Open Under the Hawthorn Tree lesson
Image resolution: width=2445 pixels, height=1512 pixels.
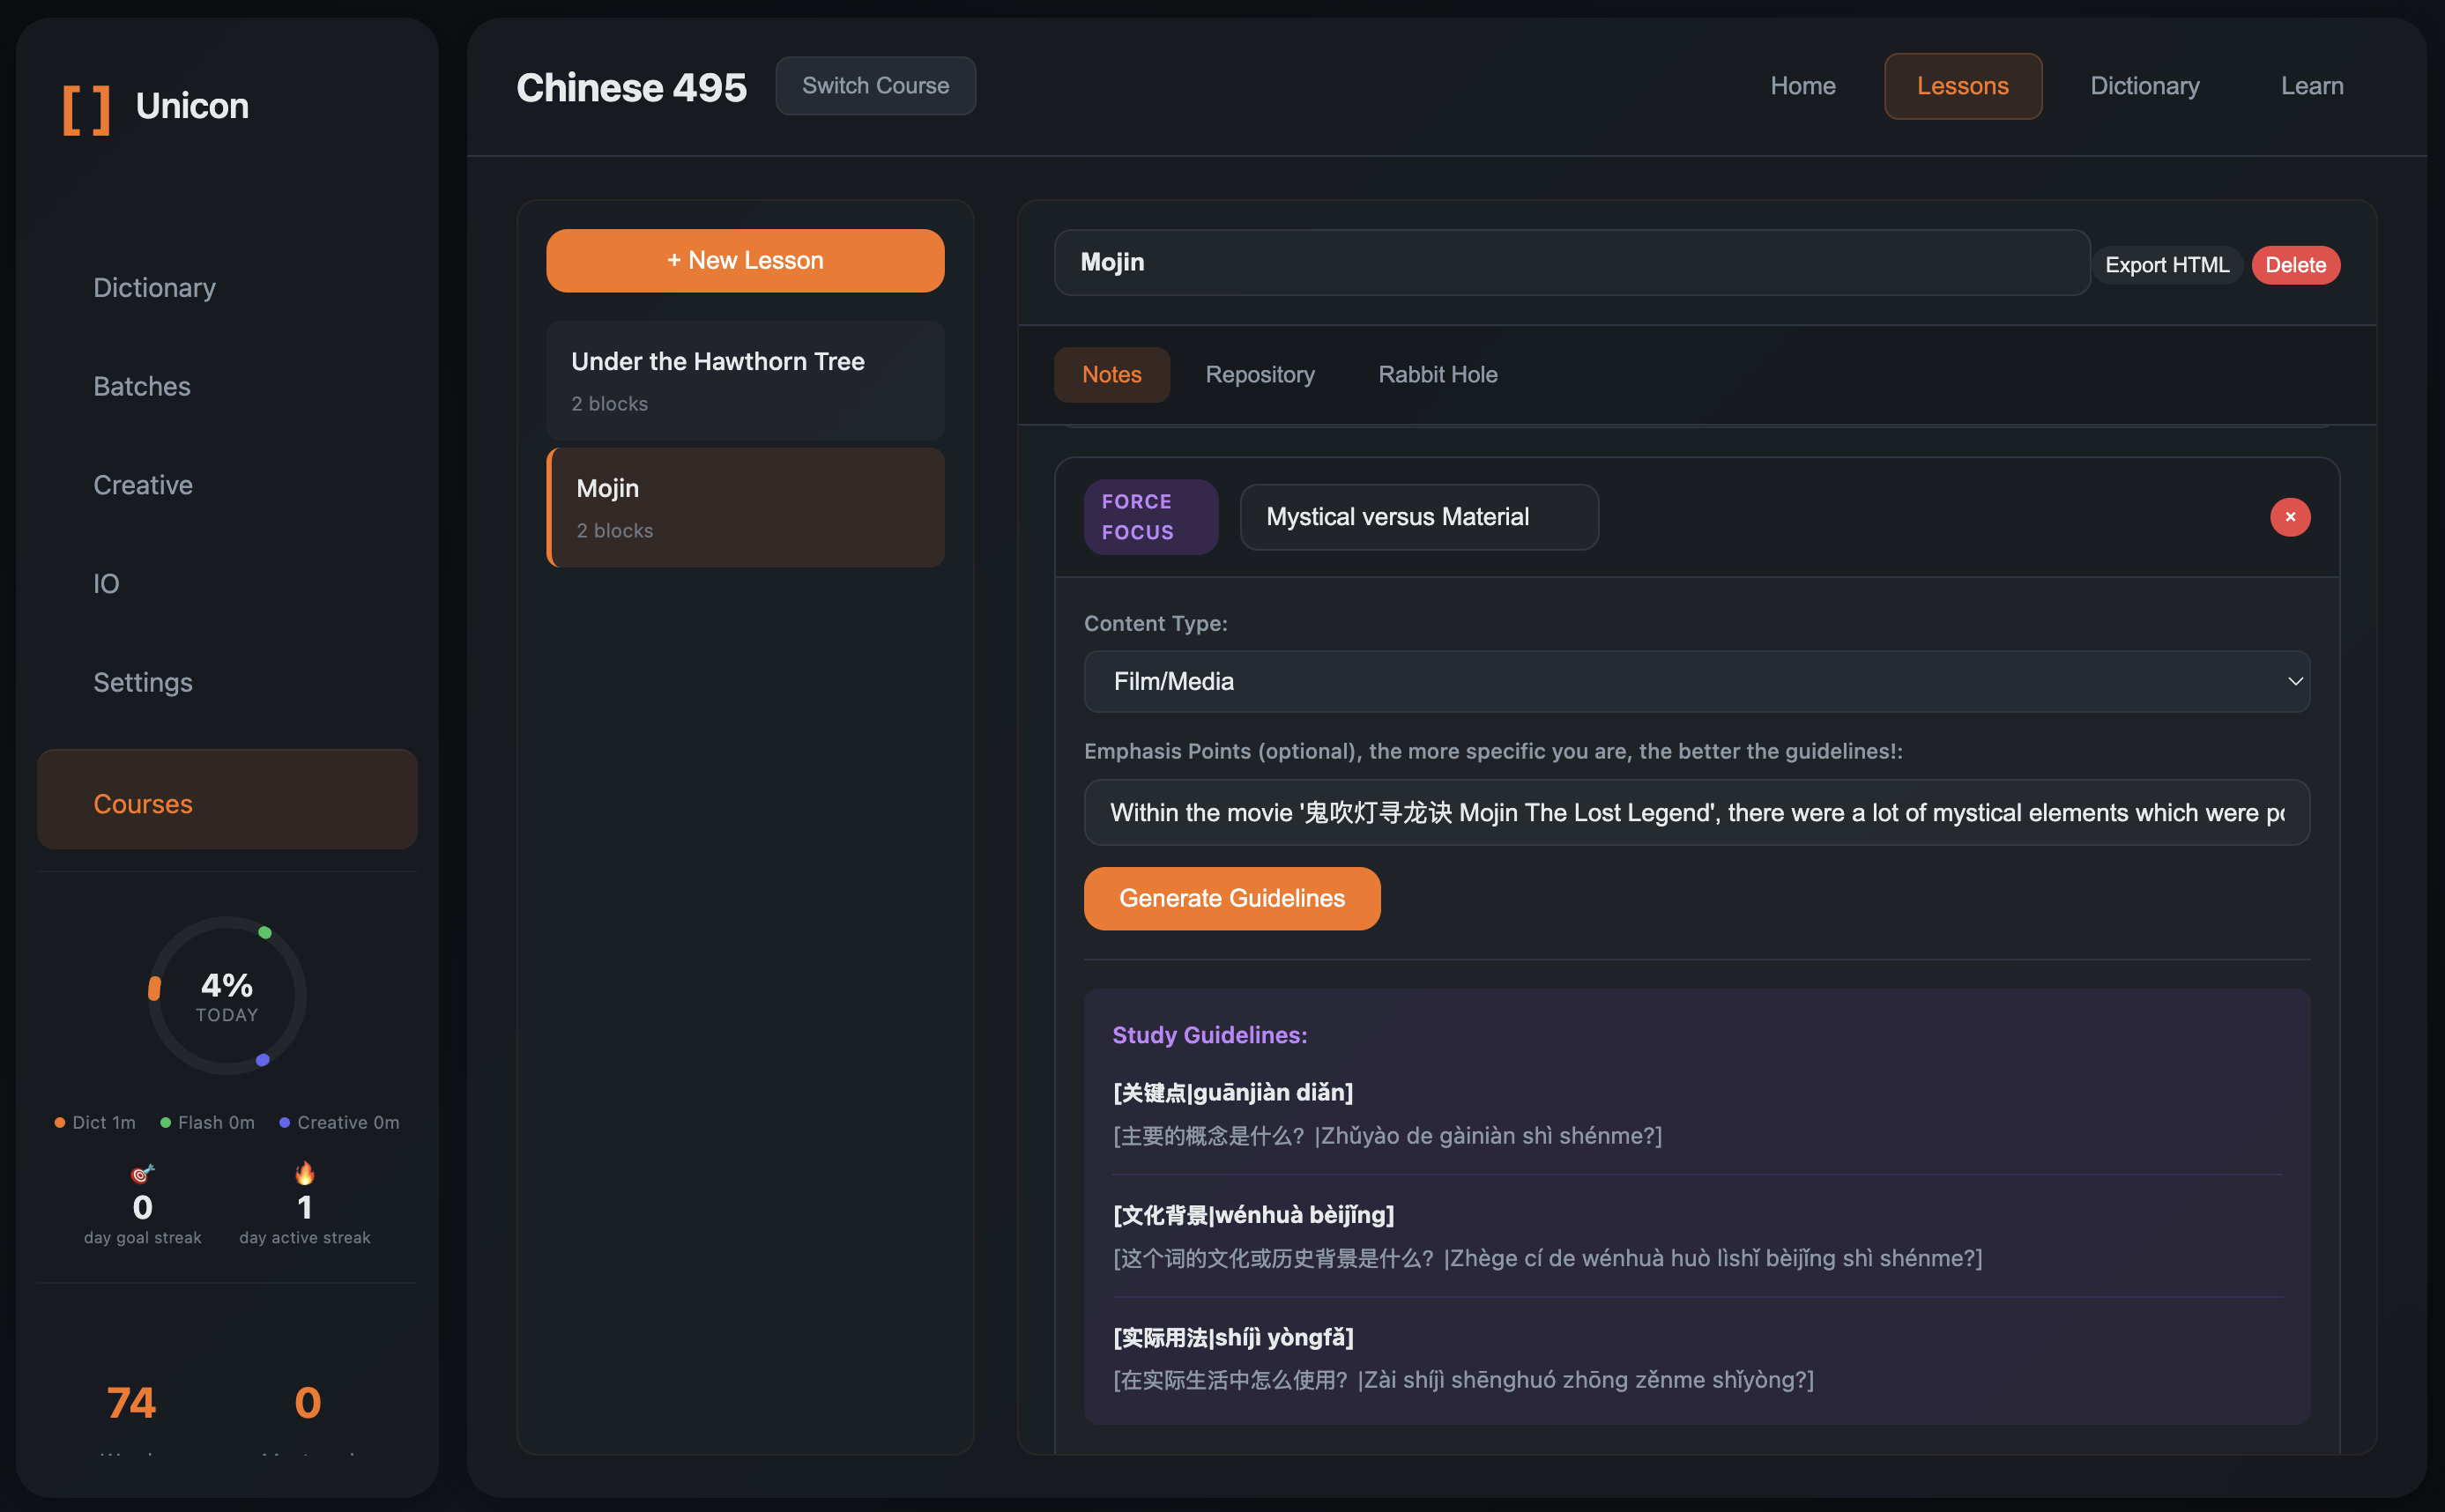pos(745,380)
